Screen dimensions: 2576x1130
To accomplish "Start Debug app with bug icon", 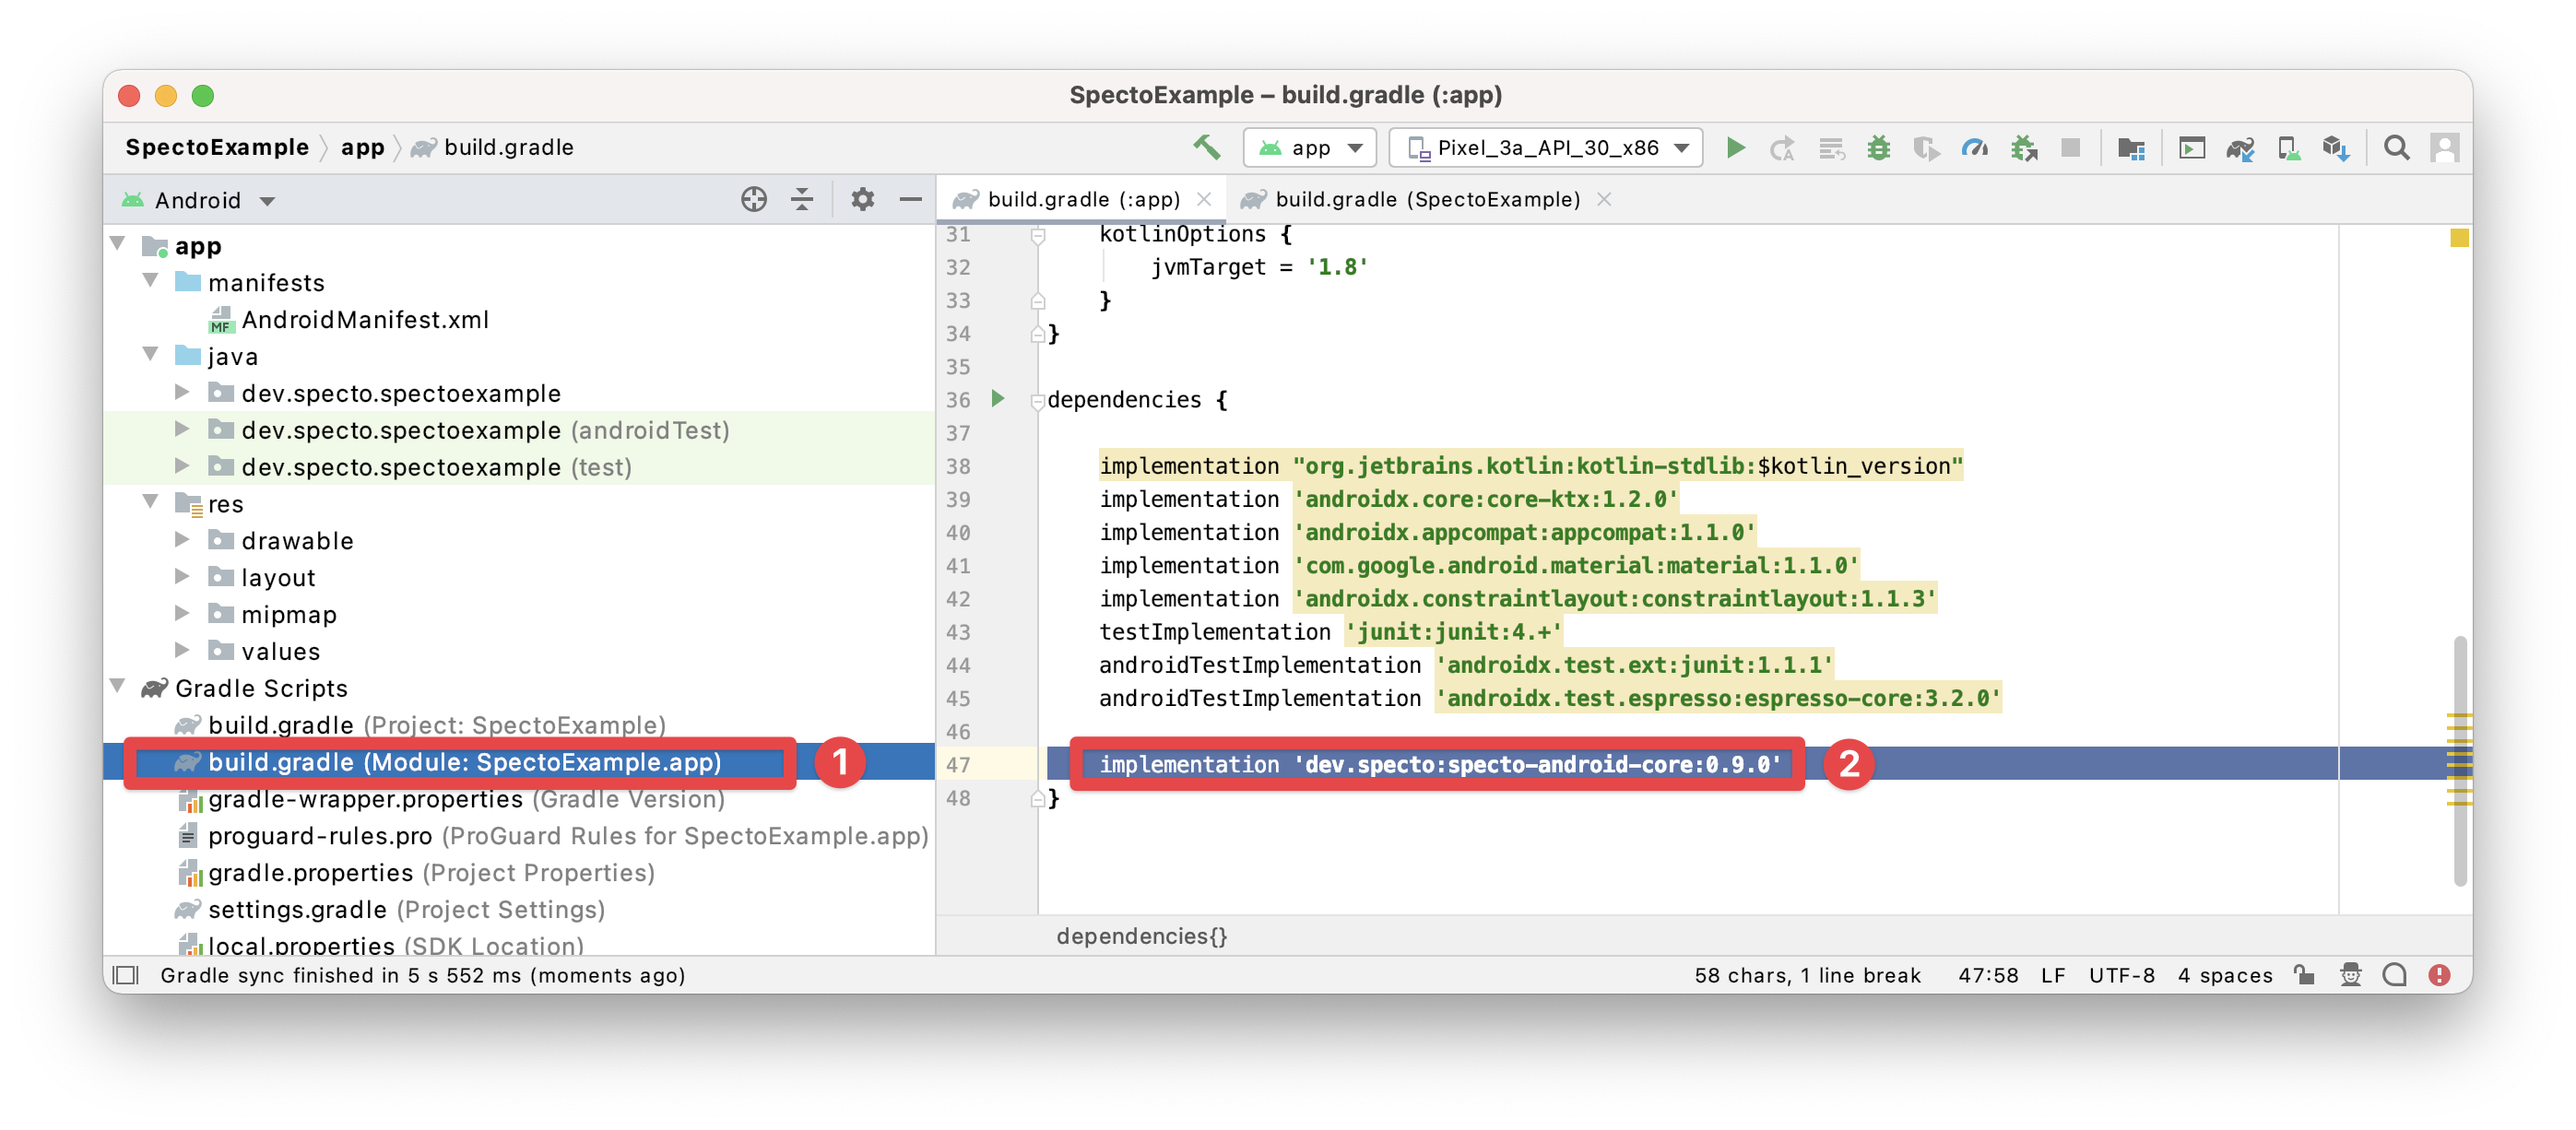I will tap(1879, 148).
